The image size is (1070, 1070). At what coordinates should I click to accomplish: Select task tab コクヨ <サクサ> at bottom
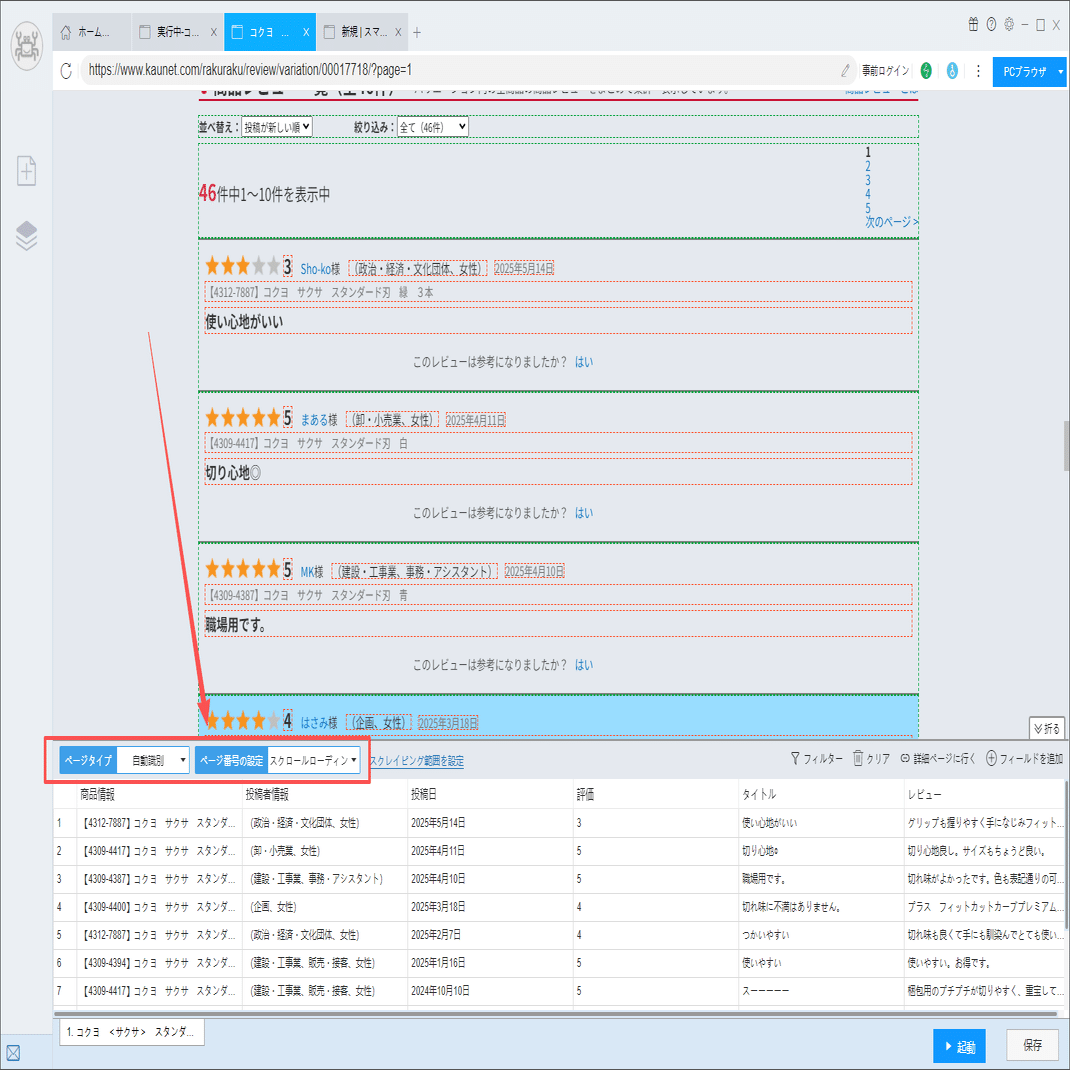coord(132,1032)
